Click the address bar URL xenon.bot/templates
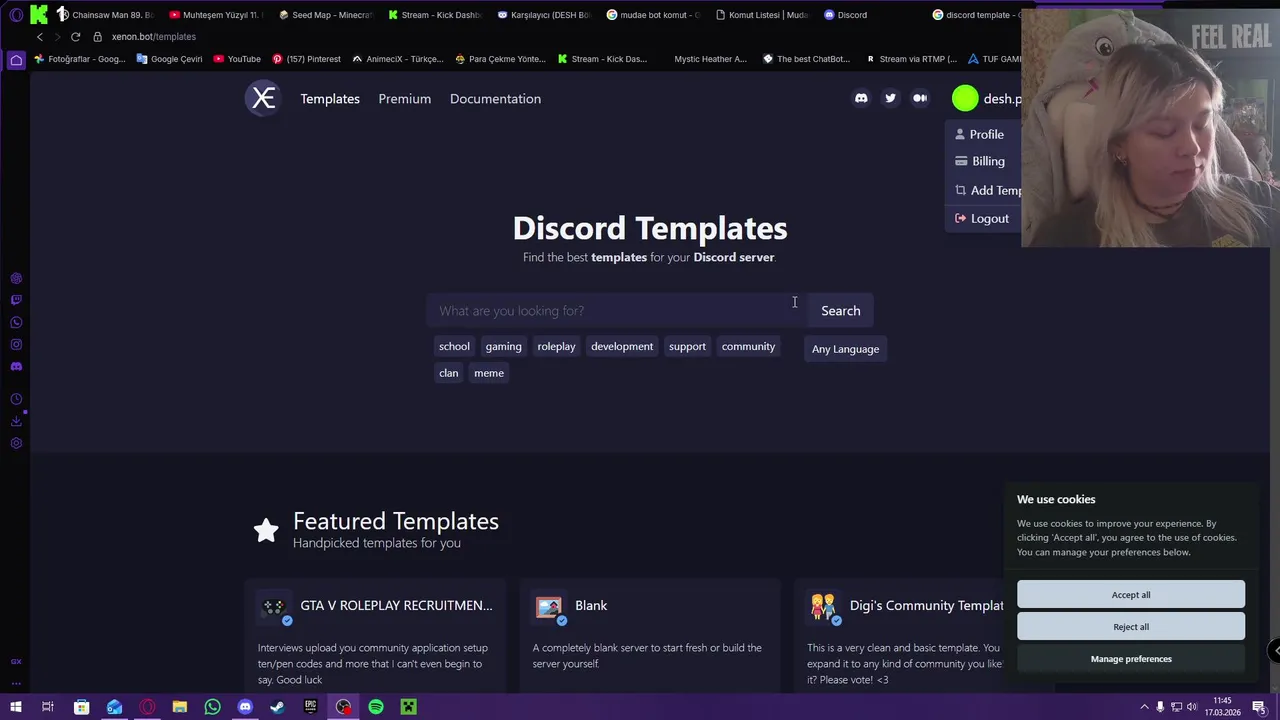The height and width of the screenshot is (720, 1280). (154, 37)
